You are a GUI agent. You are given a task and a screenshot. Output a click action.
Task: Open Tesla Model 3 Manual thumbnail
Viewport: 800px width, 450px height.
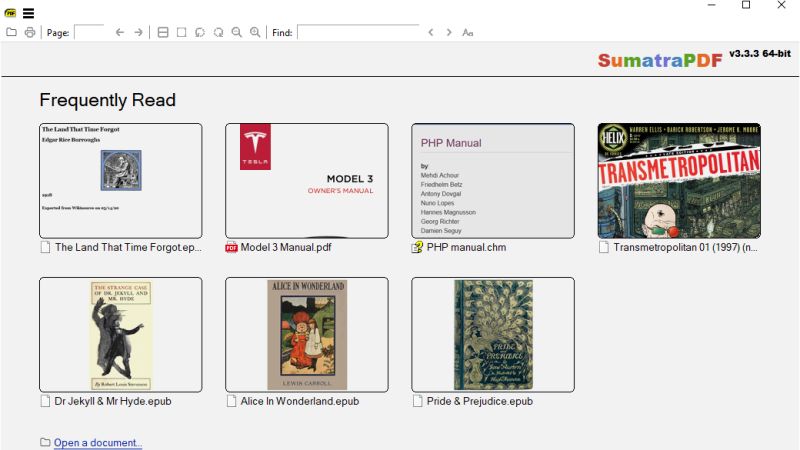(x=307, y=181)
